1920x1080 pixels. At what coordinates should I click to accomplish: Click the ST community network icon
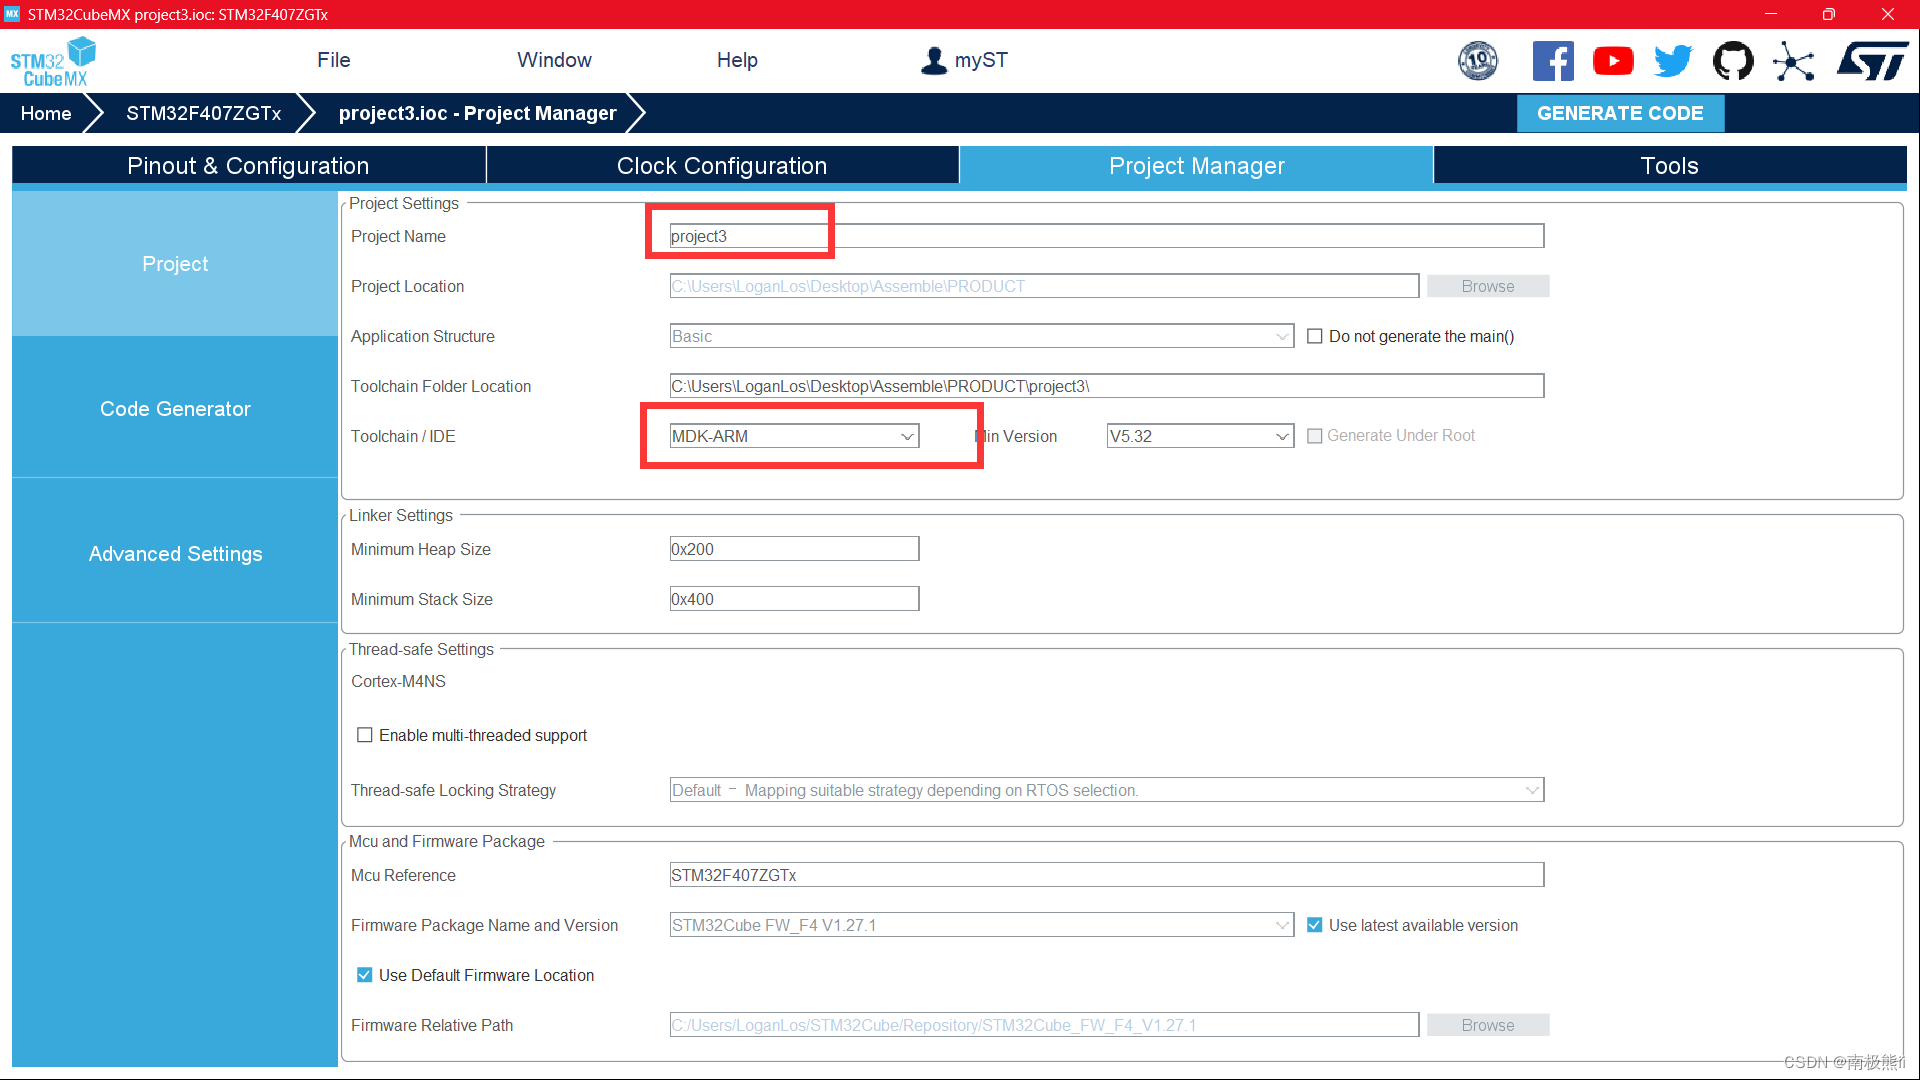(1793, 61)
